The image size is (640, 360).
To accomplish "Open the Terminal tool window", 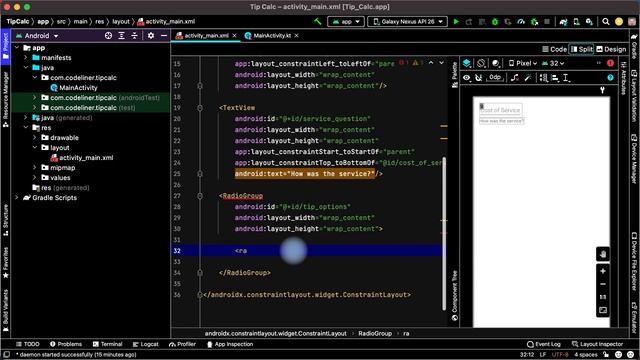I will click(107, 344).
